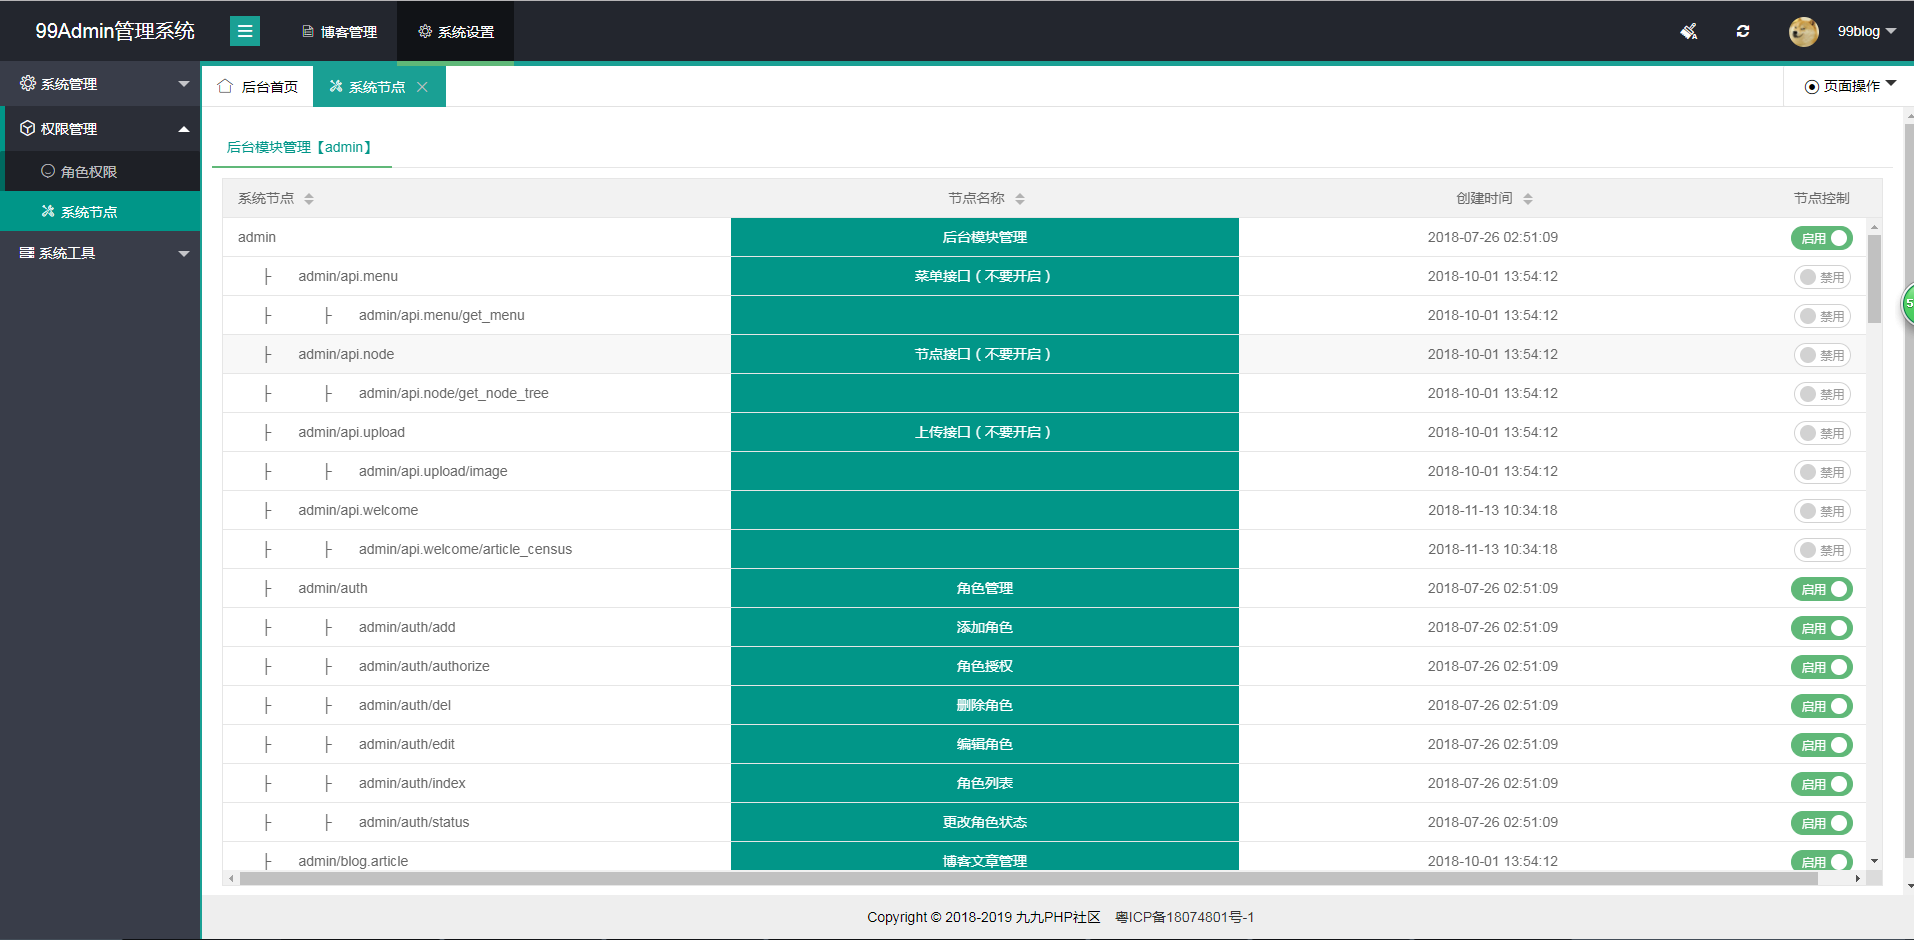
Task: Disable the admin node toggle
Action: (x=1821, y=238)
